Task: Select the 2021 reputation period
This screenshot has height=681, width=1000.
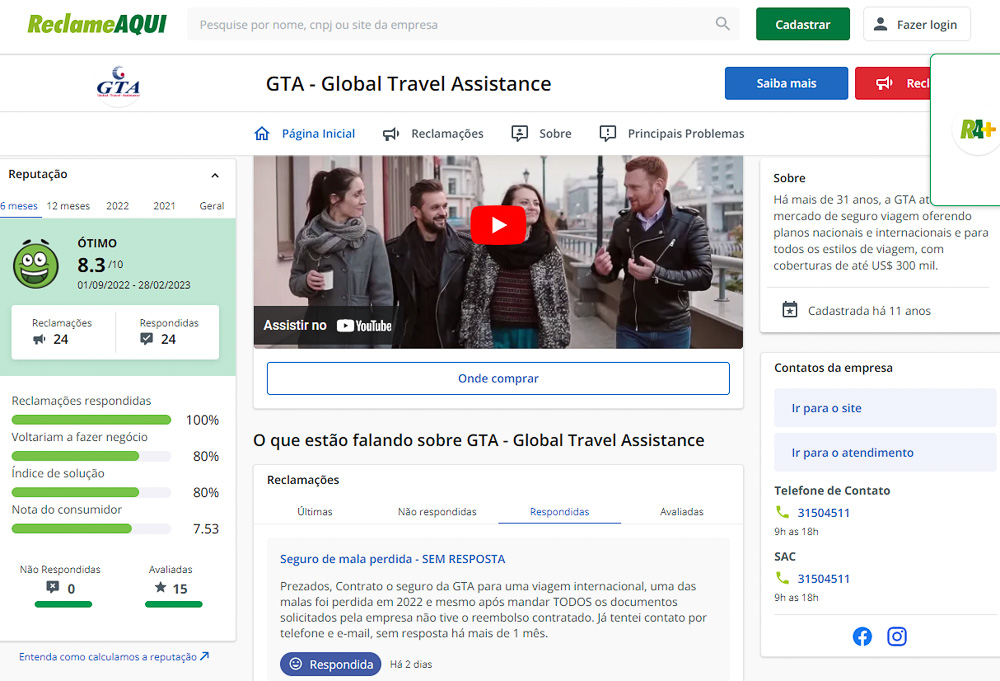Action: coord(165,206)
